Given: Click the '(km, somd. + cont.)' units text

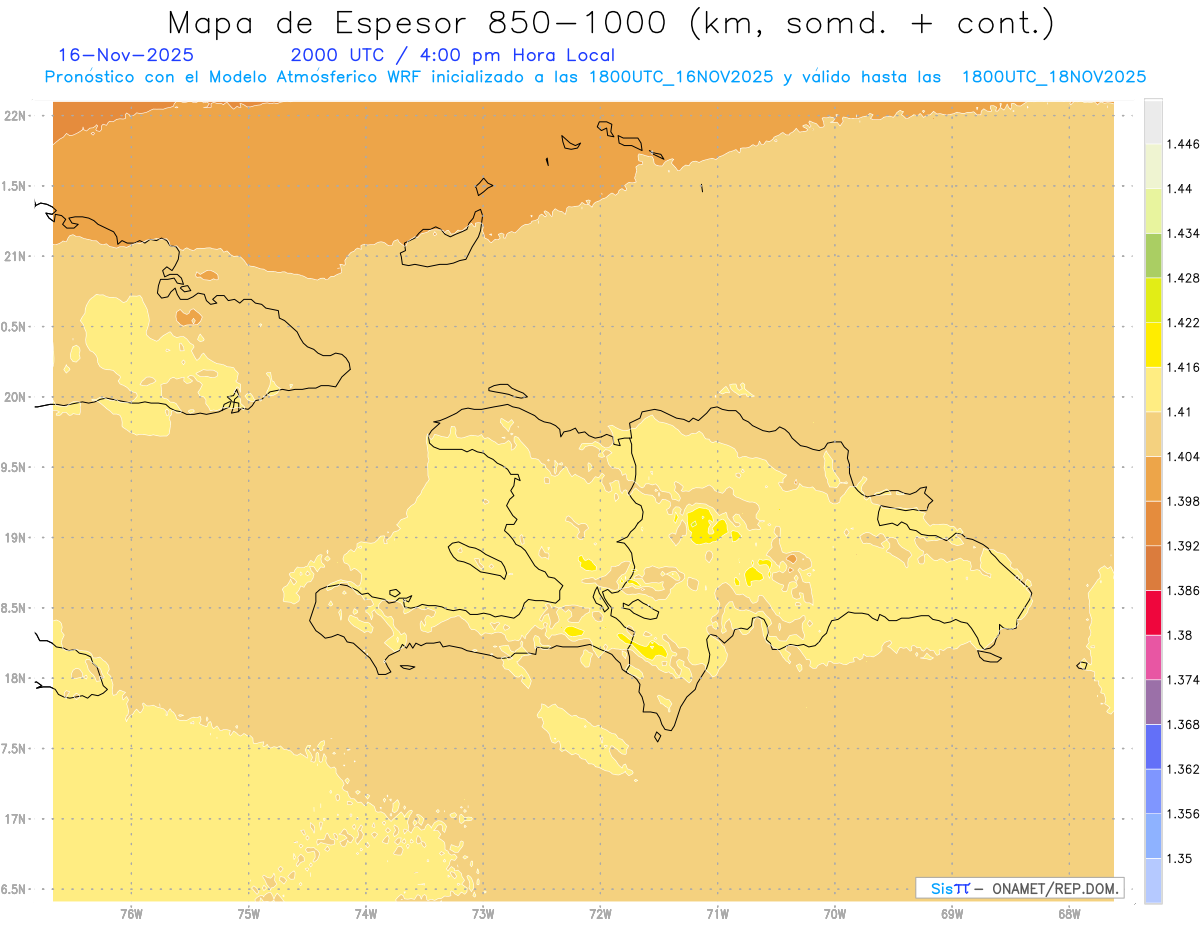Looking at the screenshot, I should point(874,23).
